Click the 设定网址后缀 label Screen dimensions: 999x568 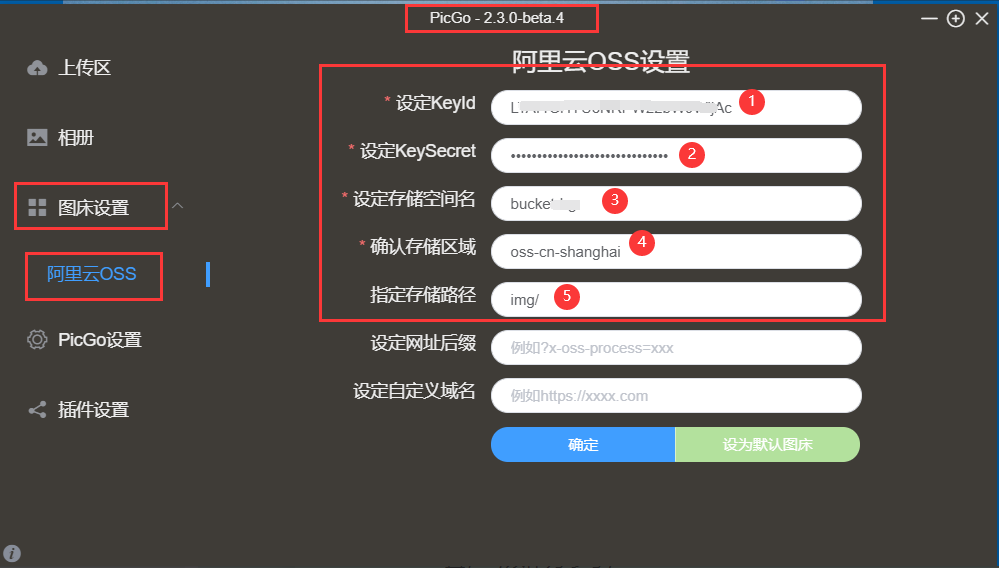coord(423,343)
